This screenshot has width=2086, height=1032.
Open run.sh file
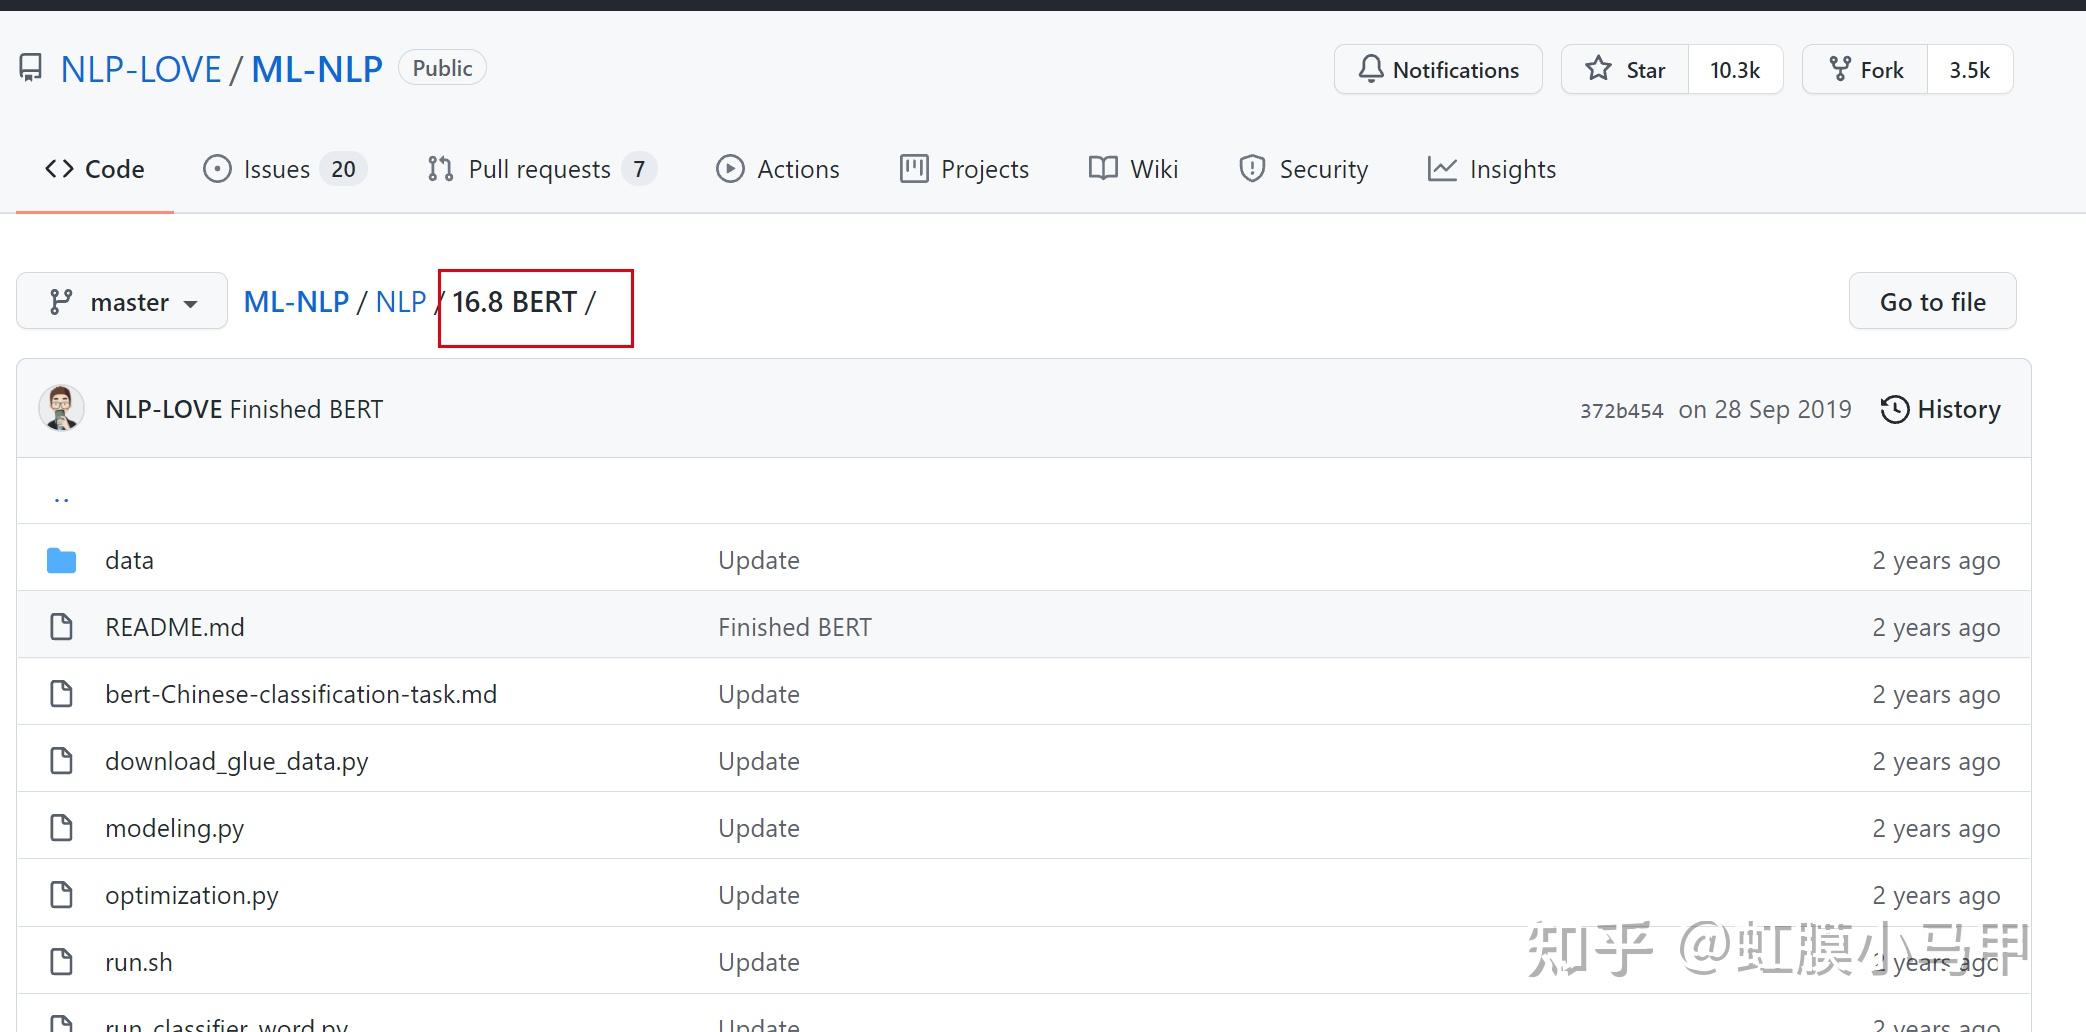pos(139,962)
